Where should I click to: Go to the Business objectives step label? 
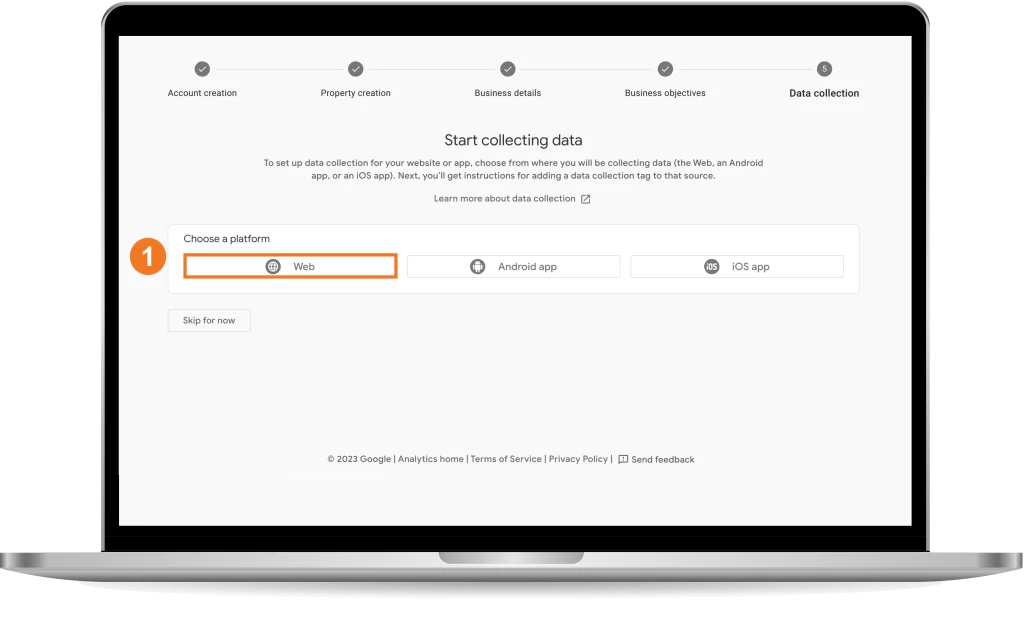[665, 93]
